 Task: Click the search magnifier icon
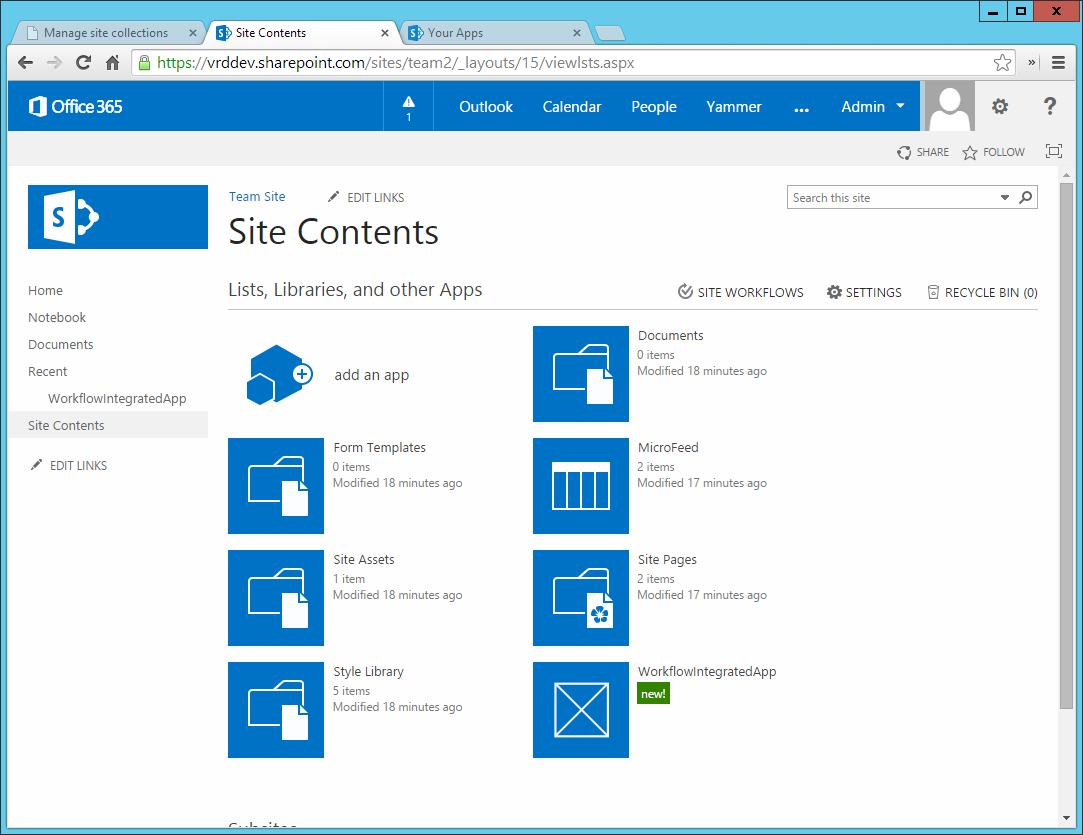tap(1026, 198)
